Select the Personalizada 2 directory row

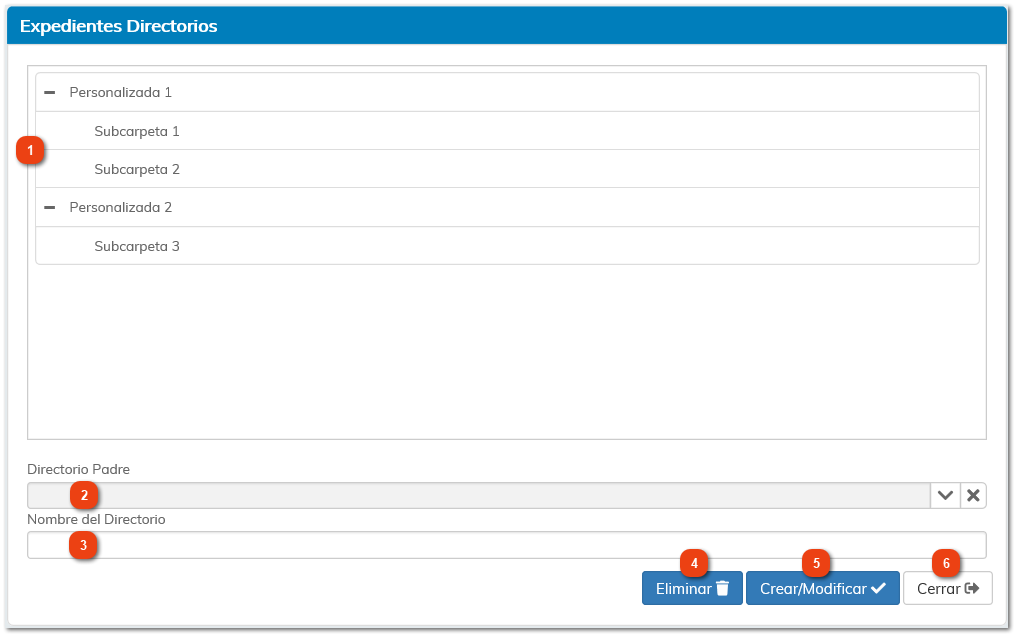[120, 207]
